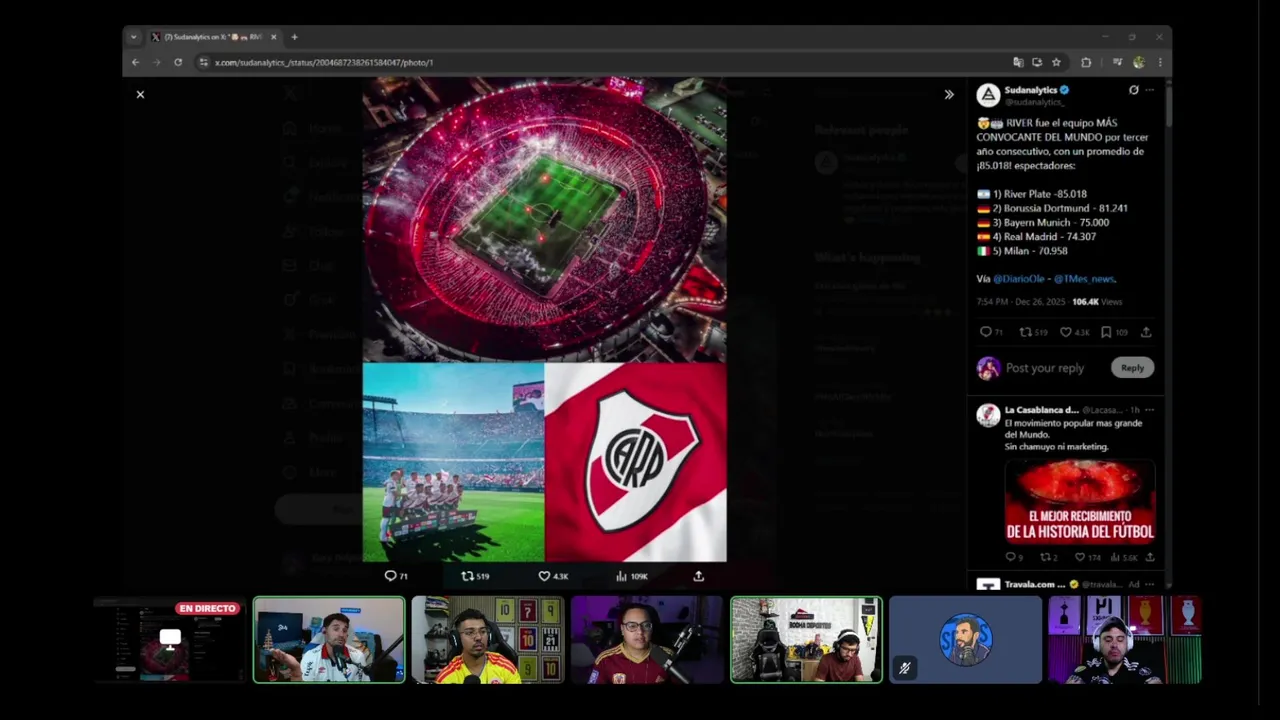Viewport: 1280px width, 720px height.
Task: Close the photo viewer with the X icon
Action: pos(140,94)
